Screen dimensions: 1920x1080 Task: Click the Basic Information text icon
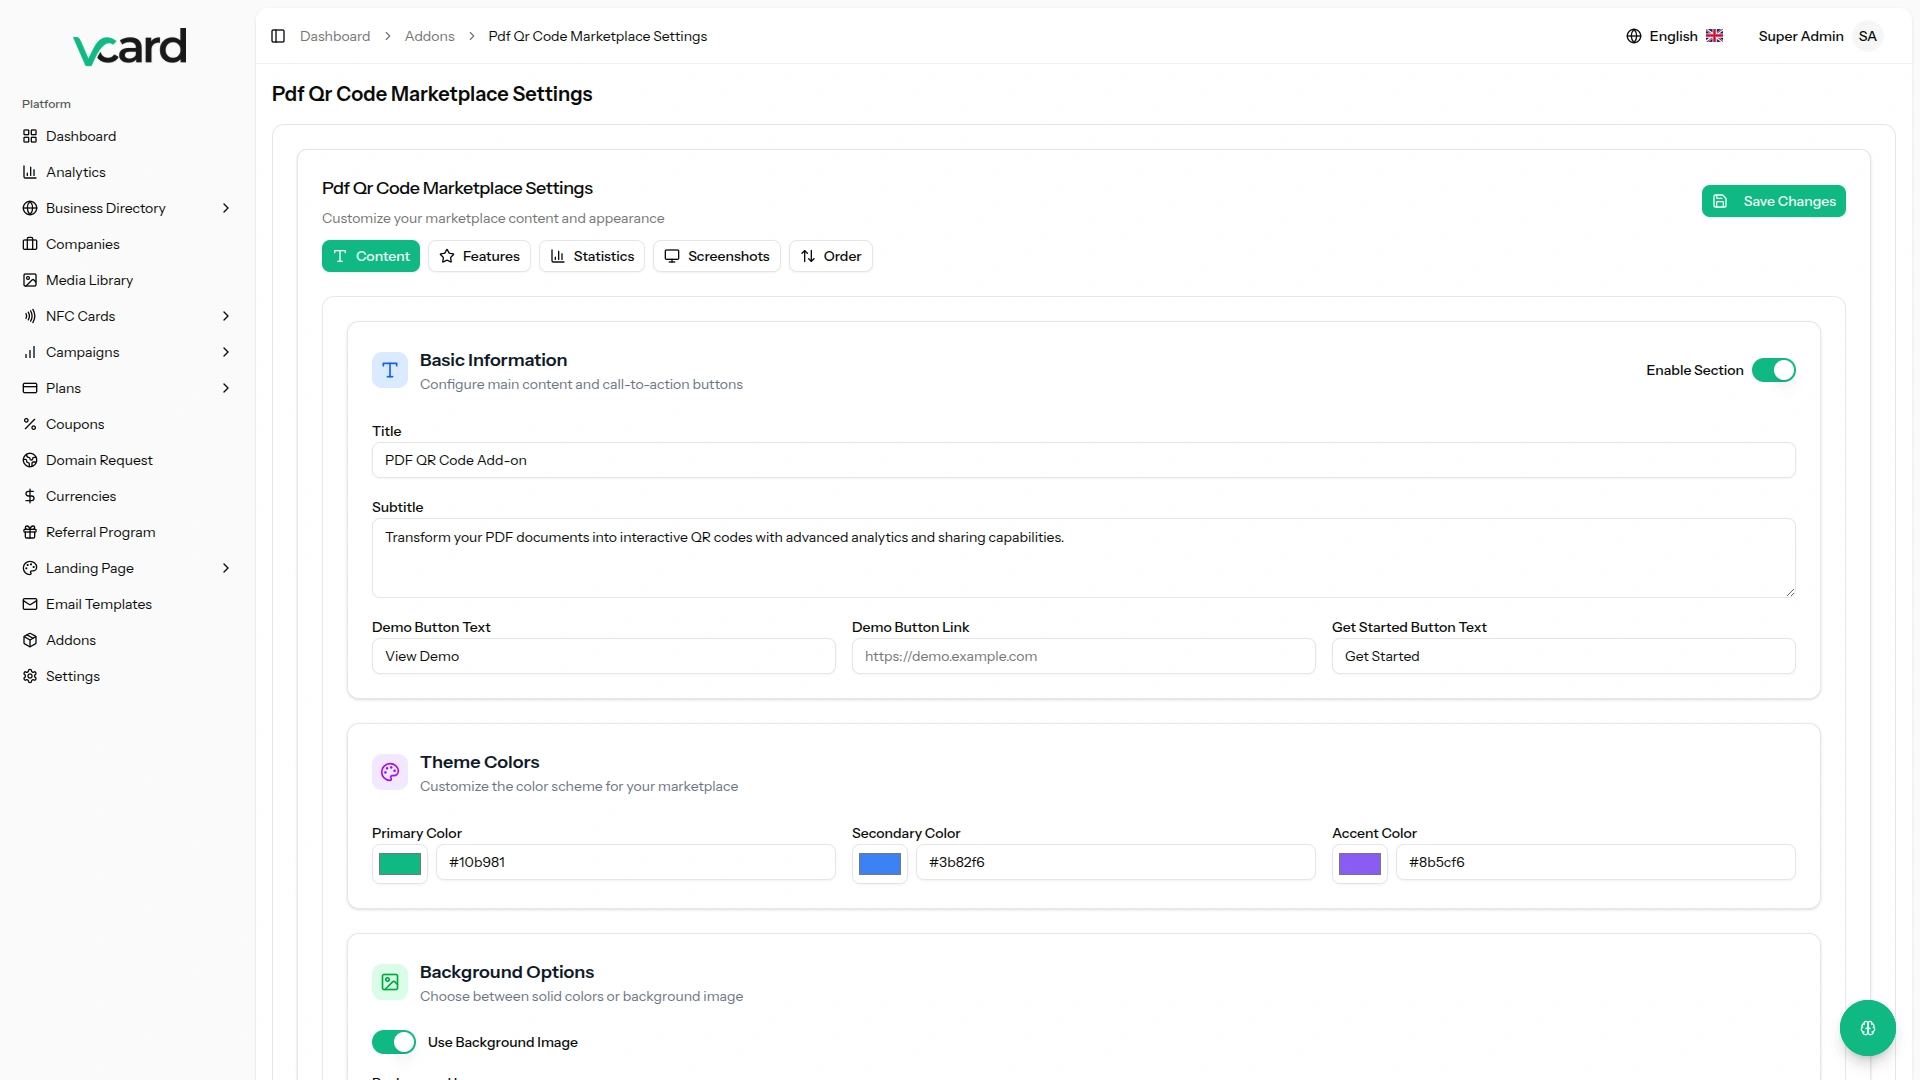[x=390, y=370]
